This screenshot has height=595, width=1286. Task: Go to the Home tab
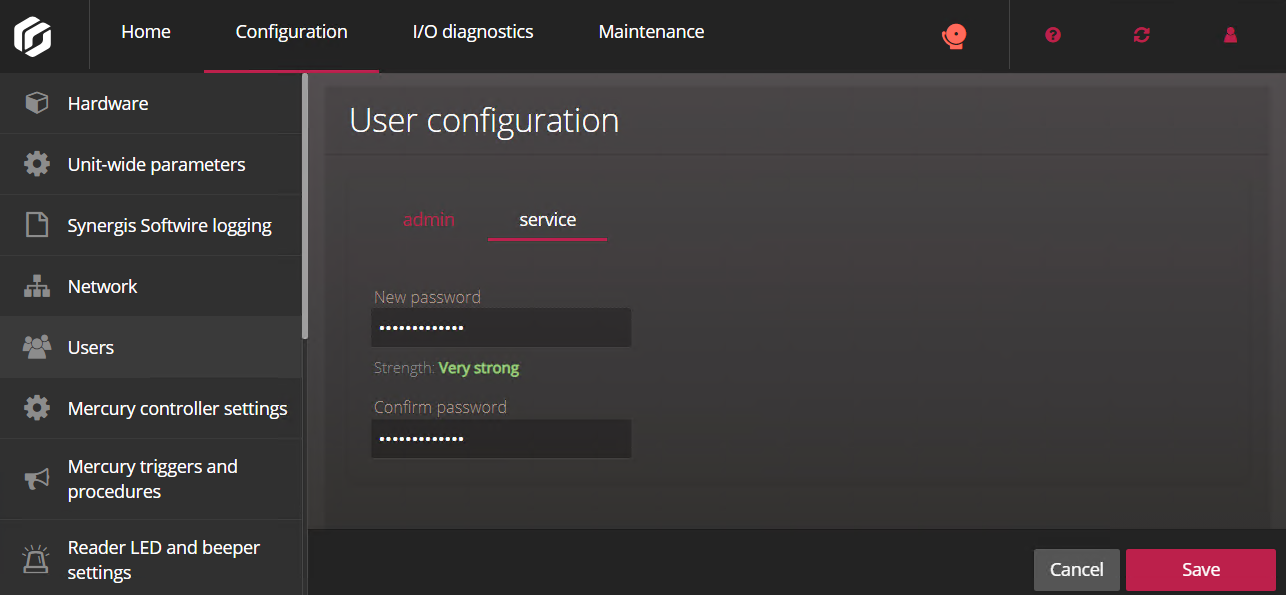coord(146,32)
